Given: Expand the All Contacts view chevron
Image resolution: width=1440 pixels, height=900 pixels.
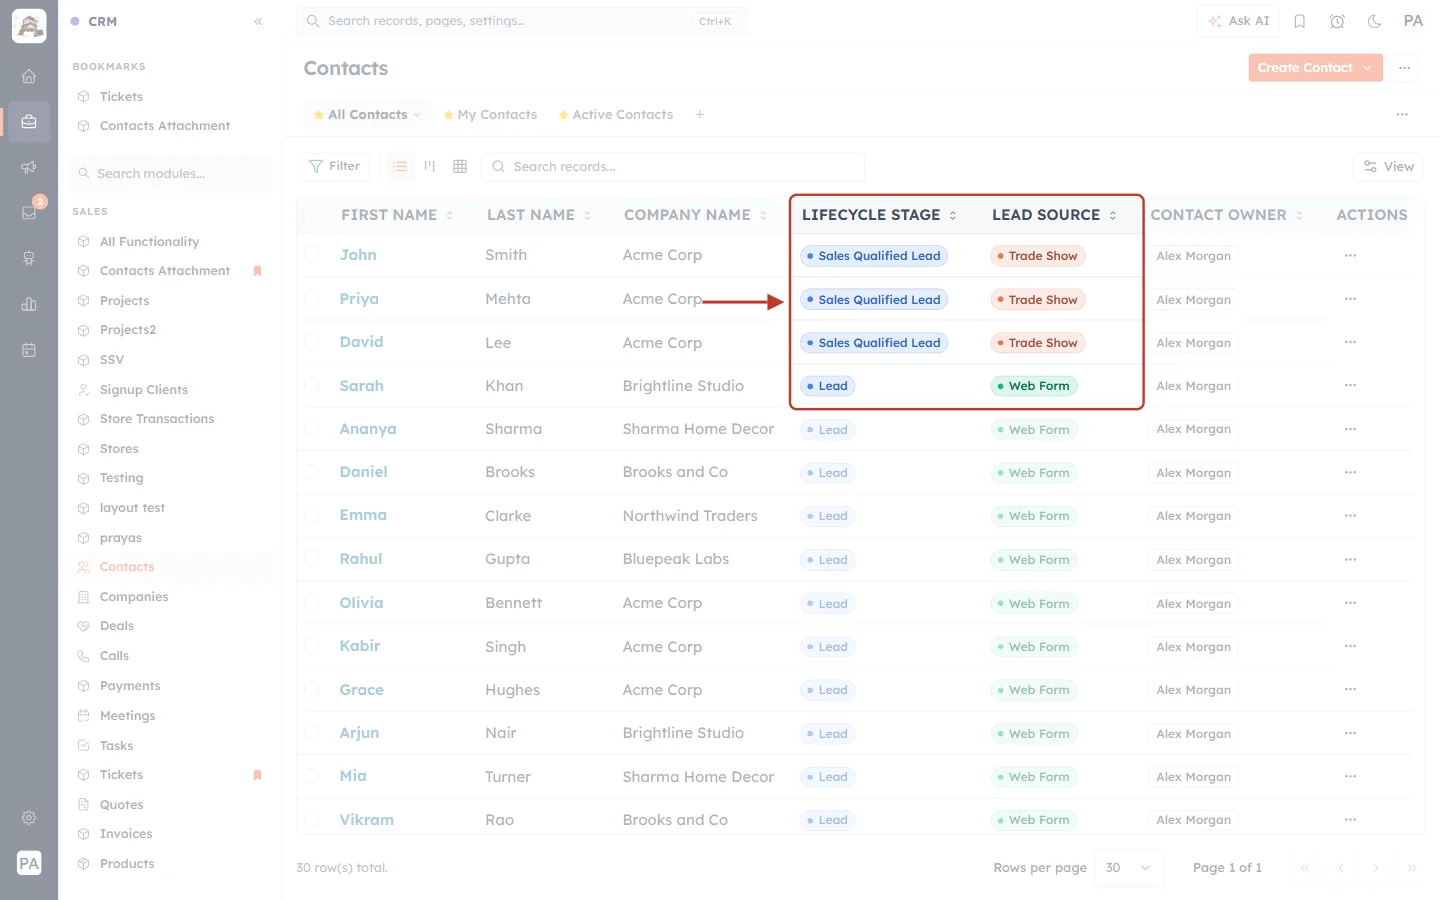Looking at the screenshot, I should coord(417,115).
